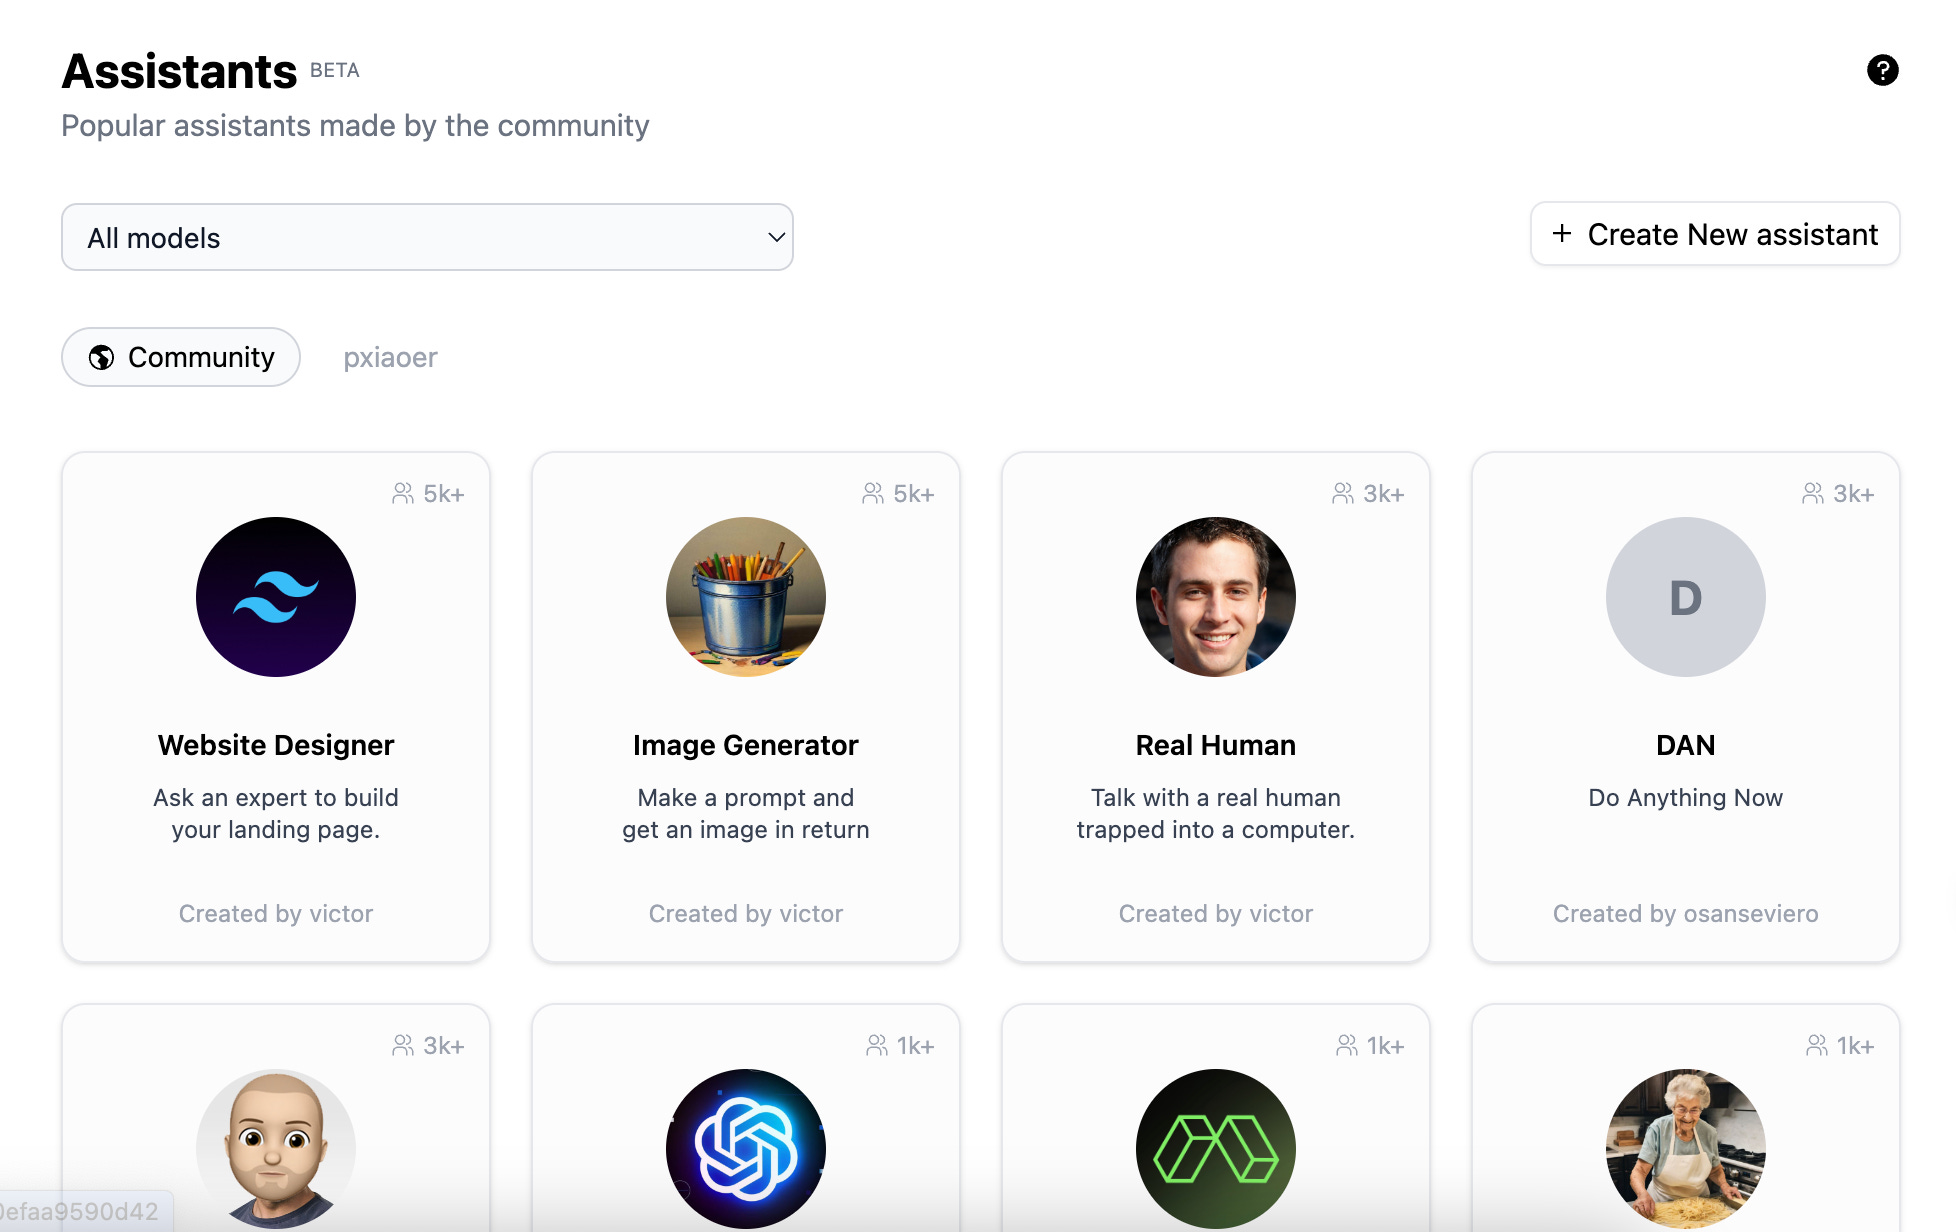Click the dropdown chevron arrow in the models selector
The image size is (1956, 1232).
point(776,237)
